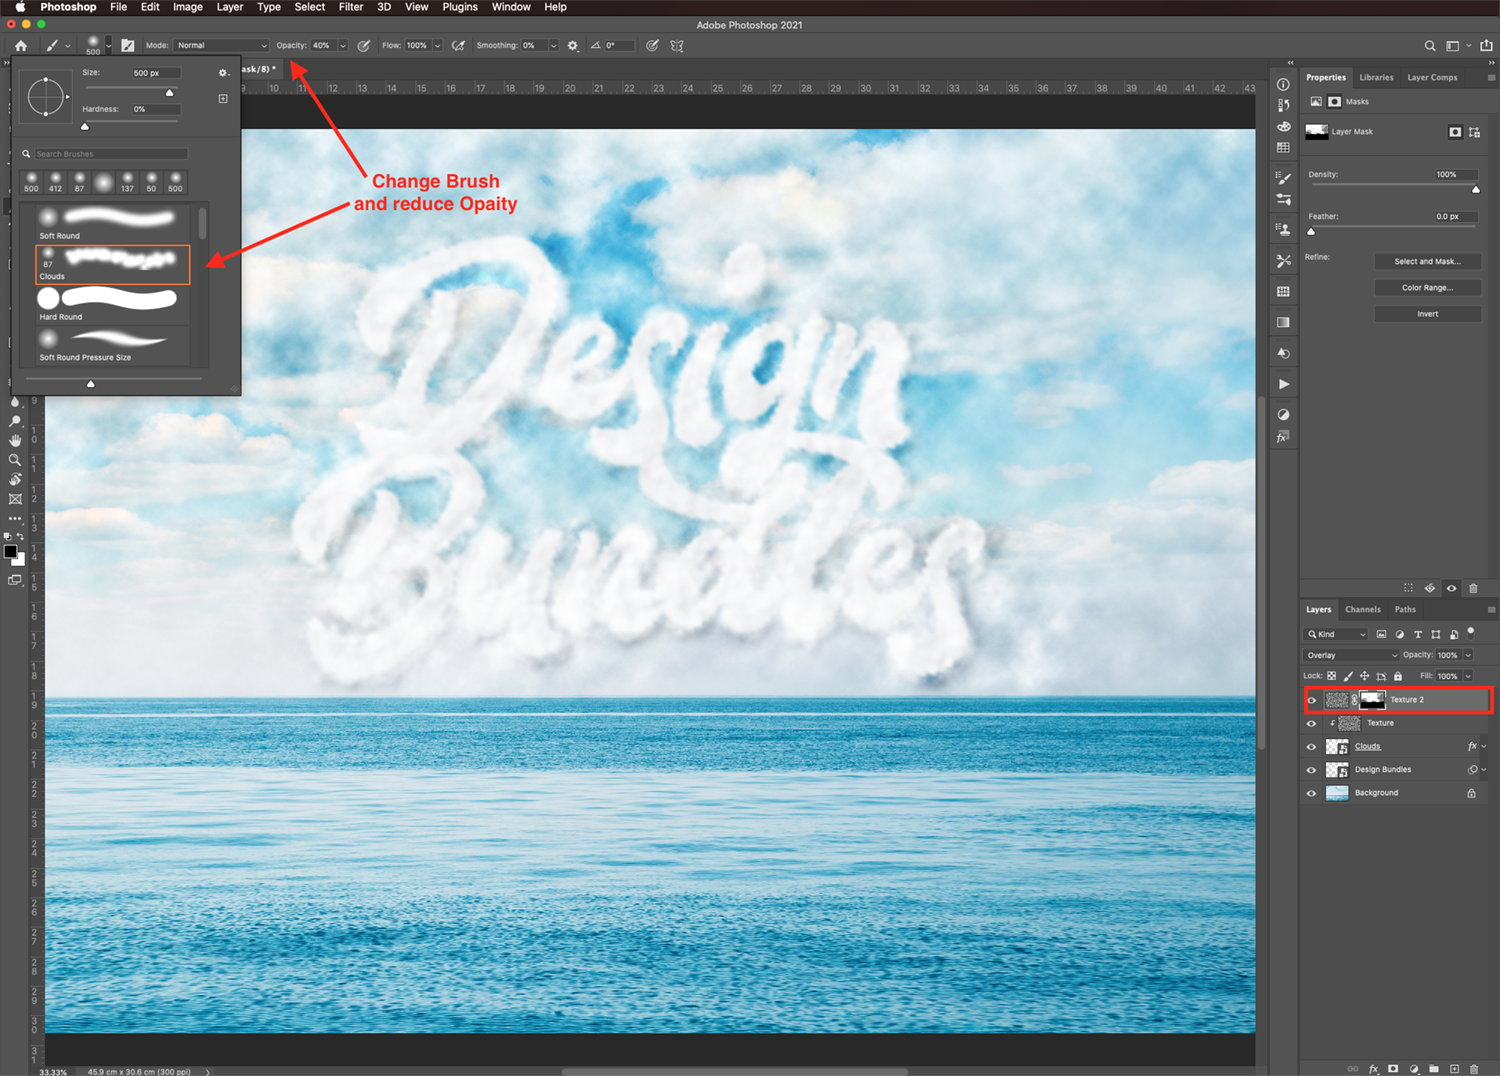Open the Info panel icon
The height and width of the screenshot is (1076, 1500).
(x=1283, y=84)
